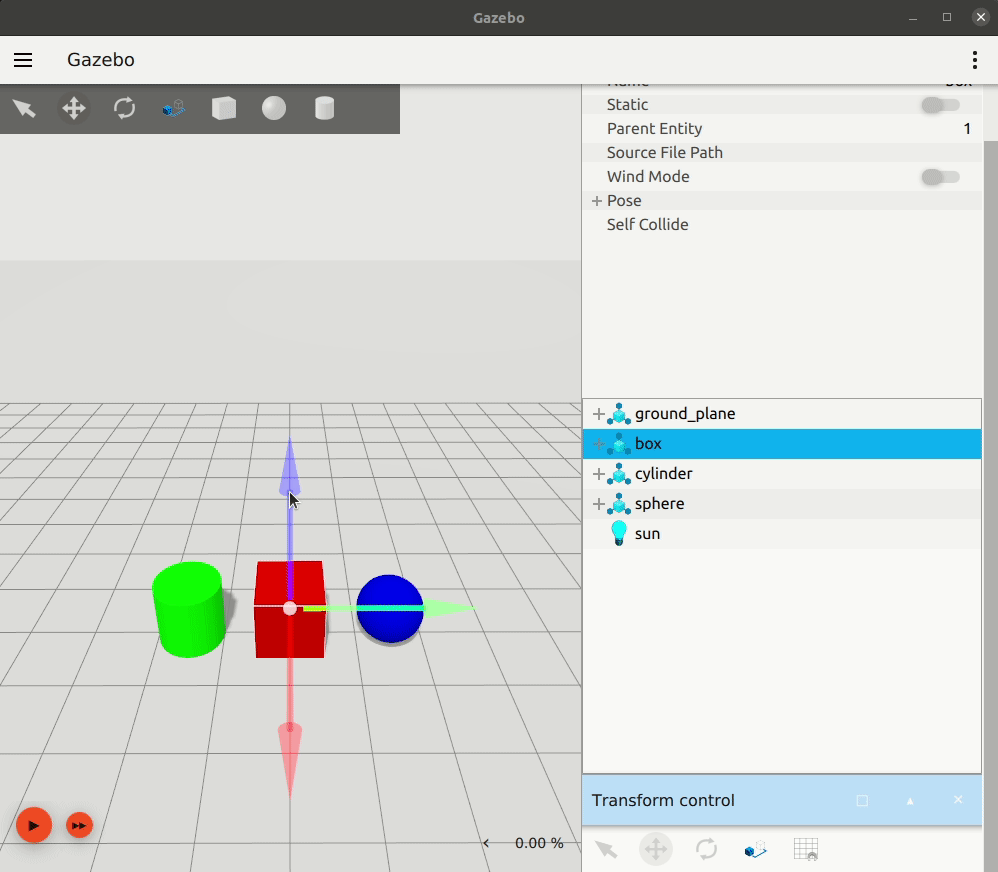998x872 pixels.
Task: Open the hamburger menu
Action: tap(23, 60)
